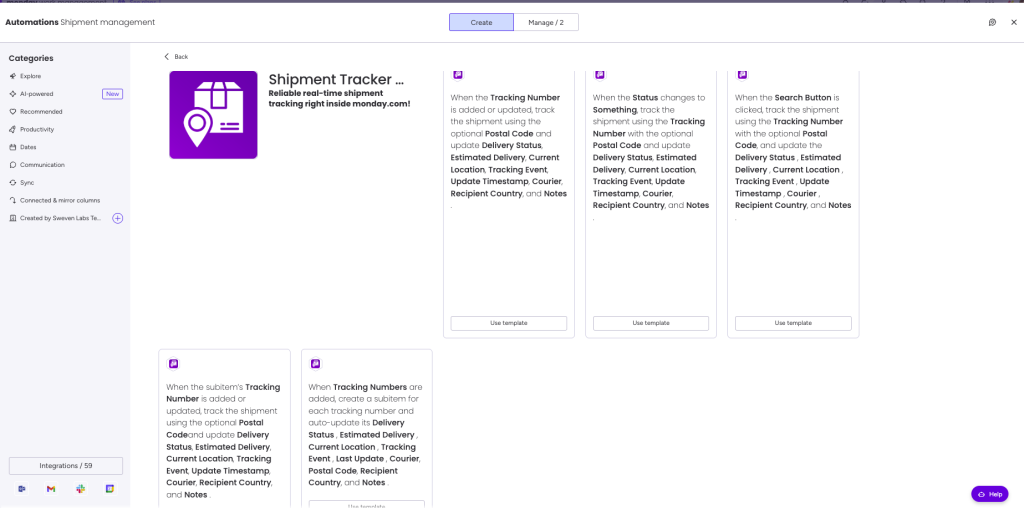Click the Explore rocket icon
The height and width of the screenshot is (508, 1024).
point(13,76)
